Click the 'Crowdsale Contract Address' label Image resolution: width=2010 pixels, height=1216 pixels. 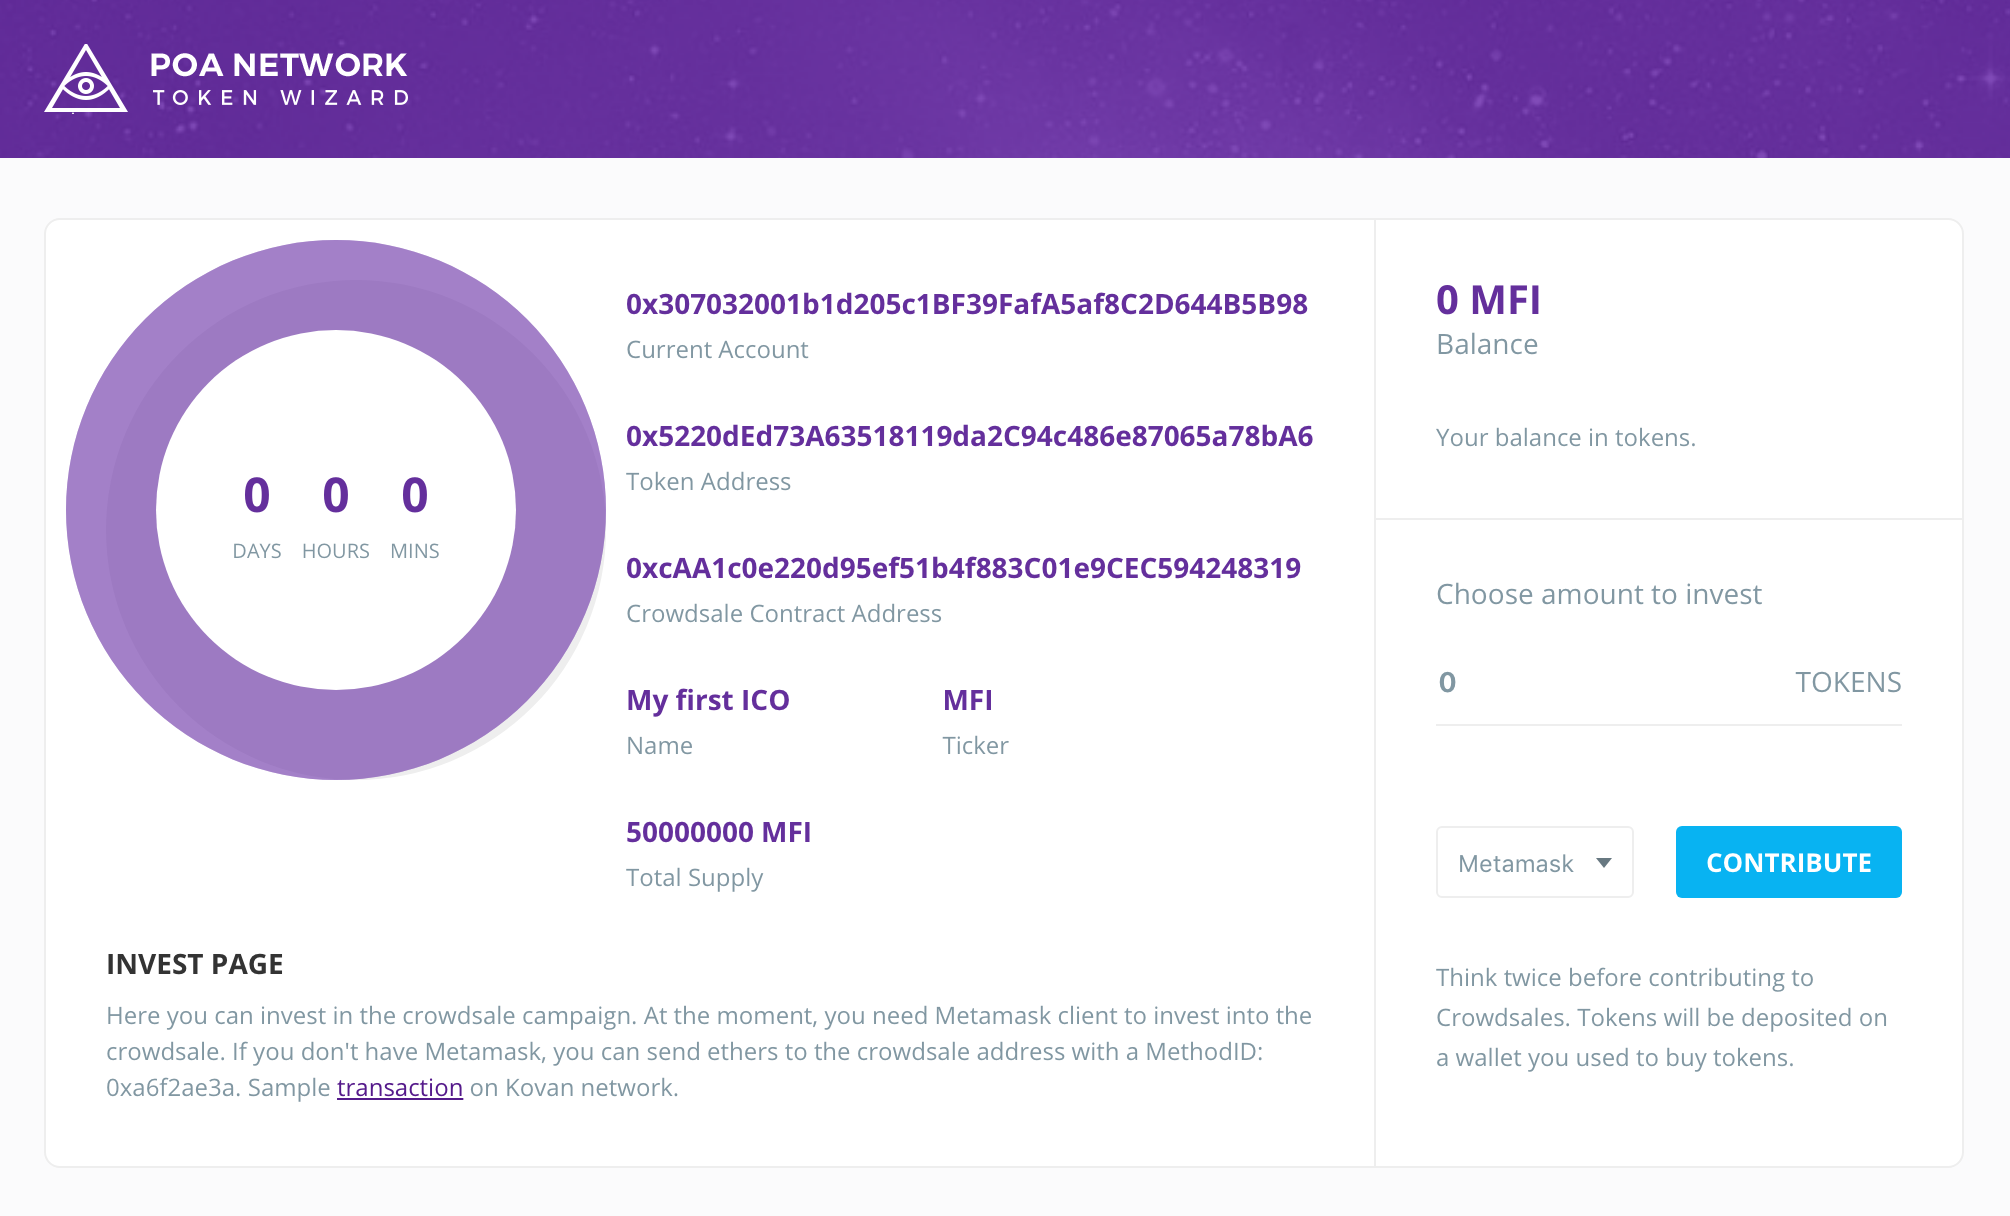point(784,614)
